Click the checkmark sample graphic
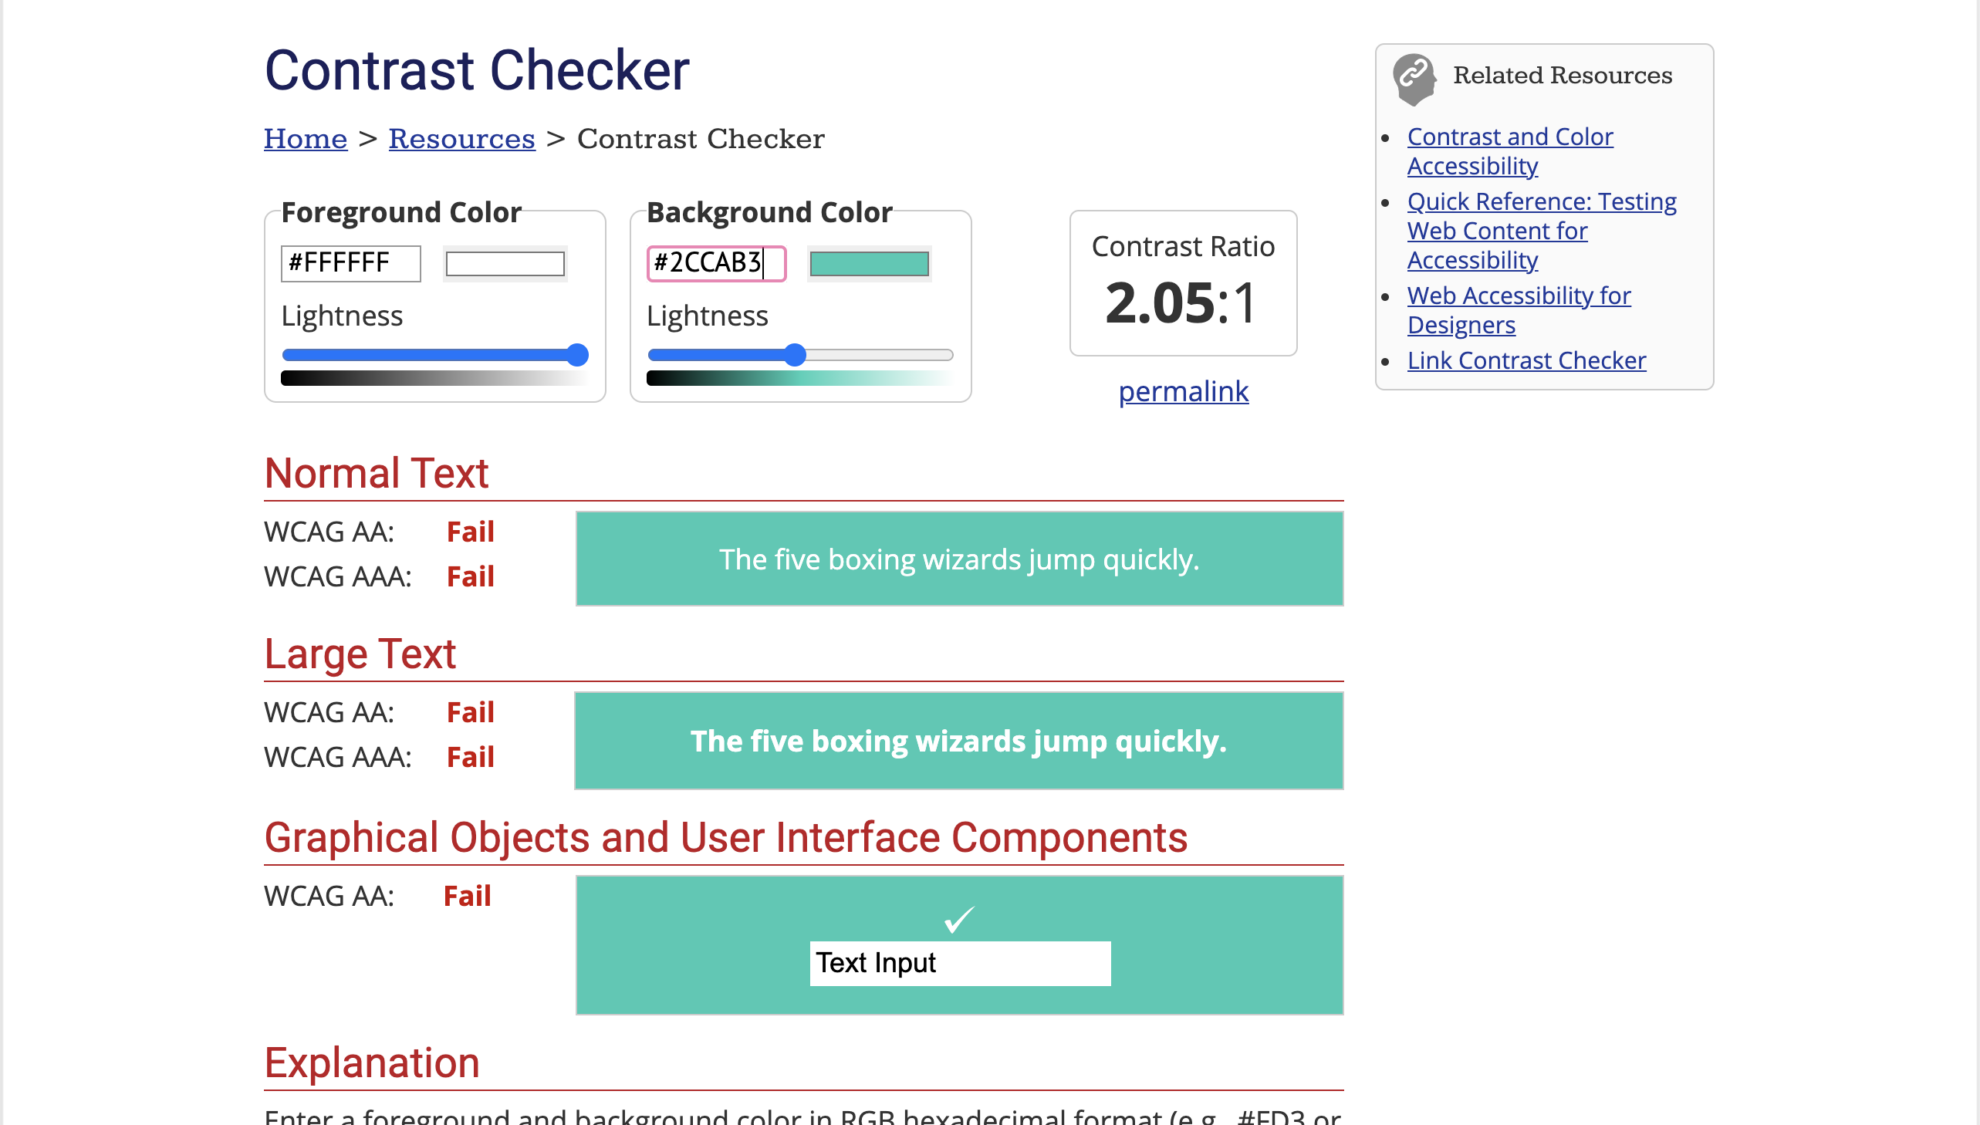Screen dimensions: 1980x1125 tap(958, 918)
